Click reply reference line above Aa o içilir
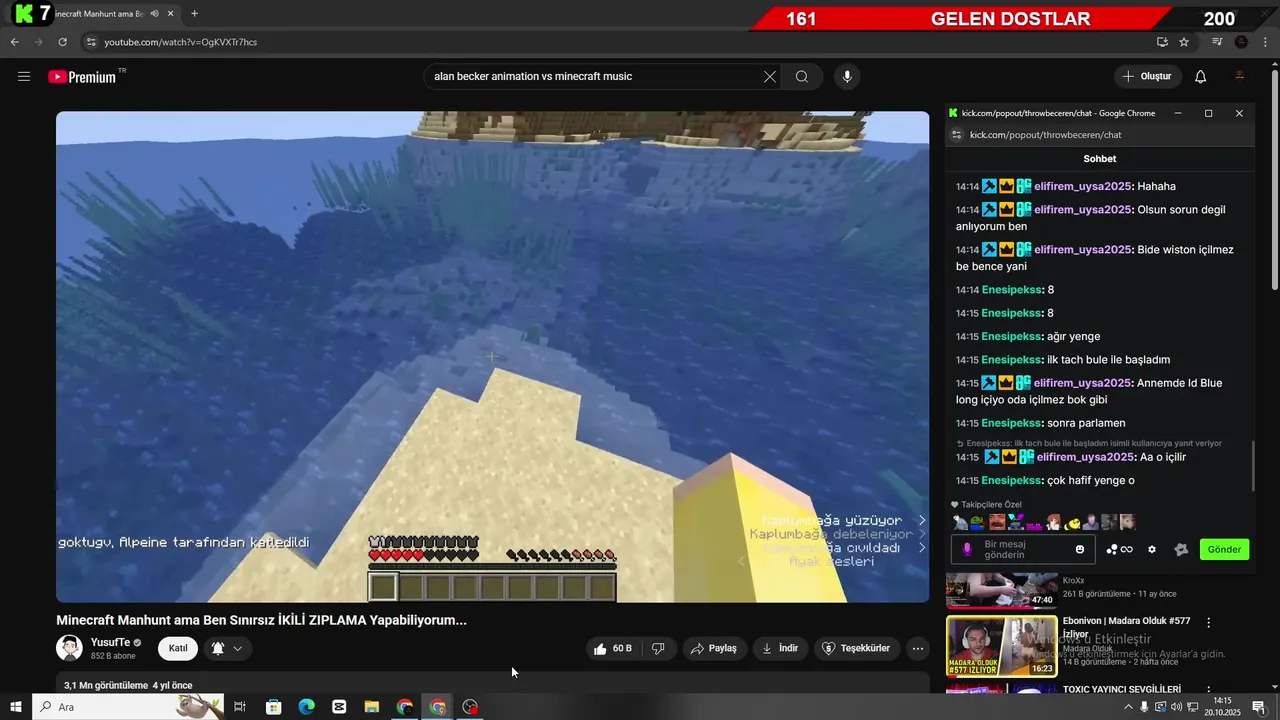The height and width of the screenshot is (720, 1280). click(1096, 443)
